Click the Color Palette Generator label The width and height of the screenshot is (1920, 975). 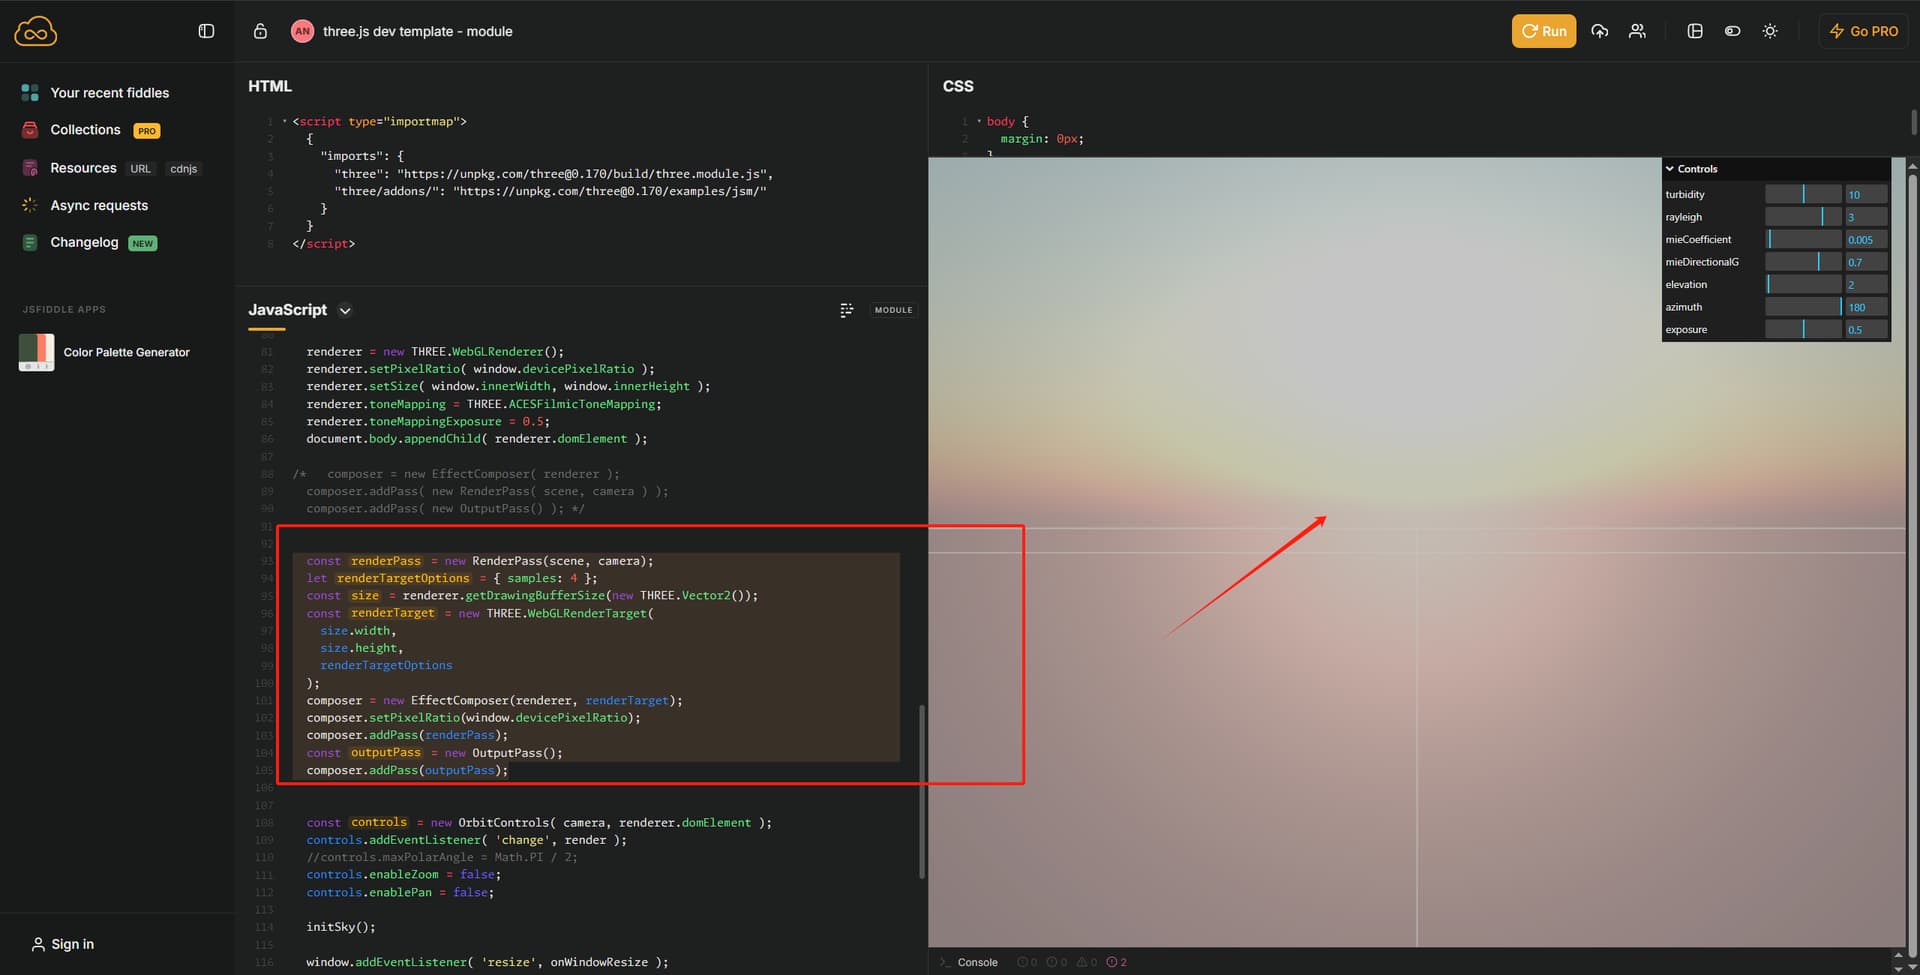[x=126, y=352]
